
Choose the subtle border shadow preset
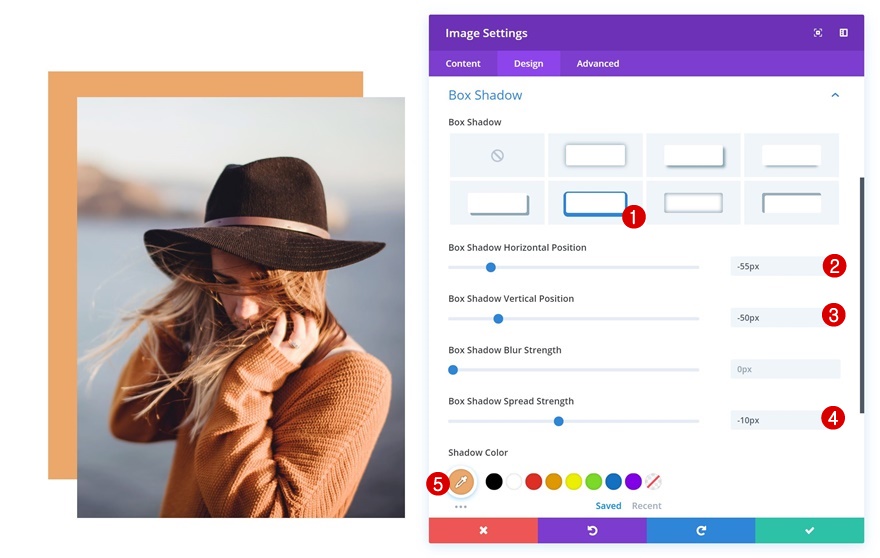click(694, 203)
